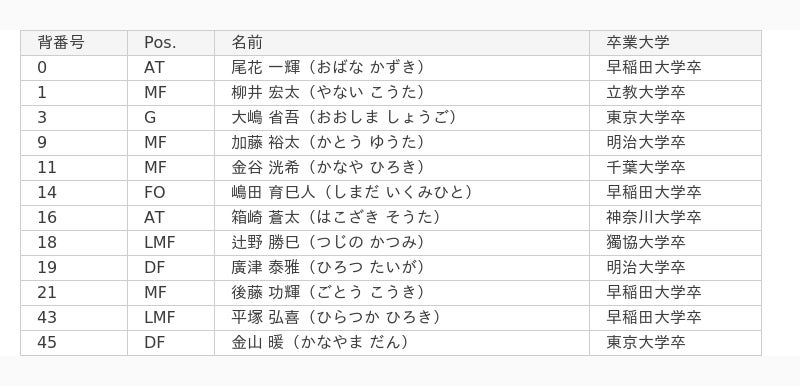Click 千葉大学卒 university cell
The image size is (800, 386).
click(x=676, y=168)
